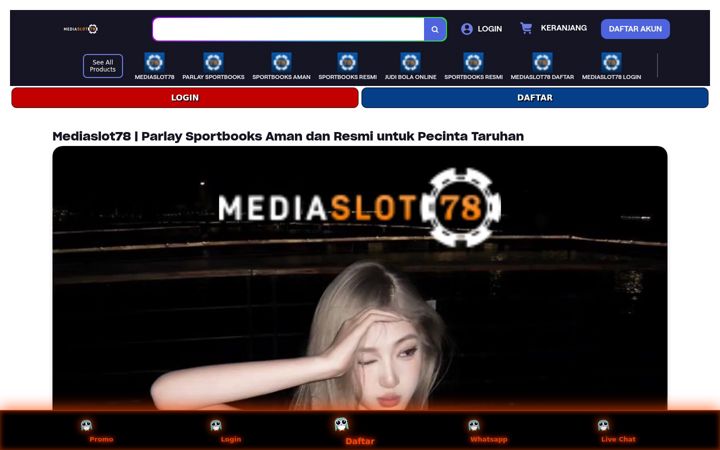Click the first SPORTBOOKS RESMI category icon

click(348, 62)
